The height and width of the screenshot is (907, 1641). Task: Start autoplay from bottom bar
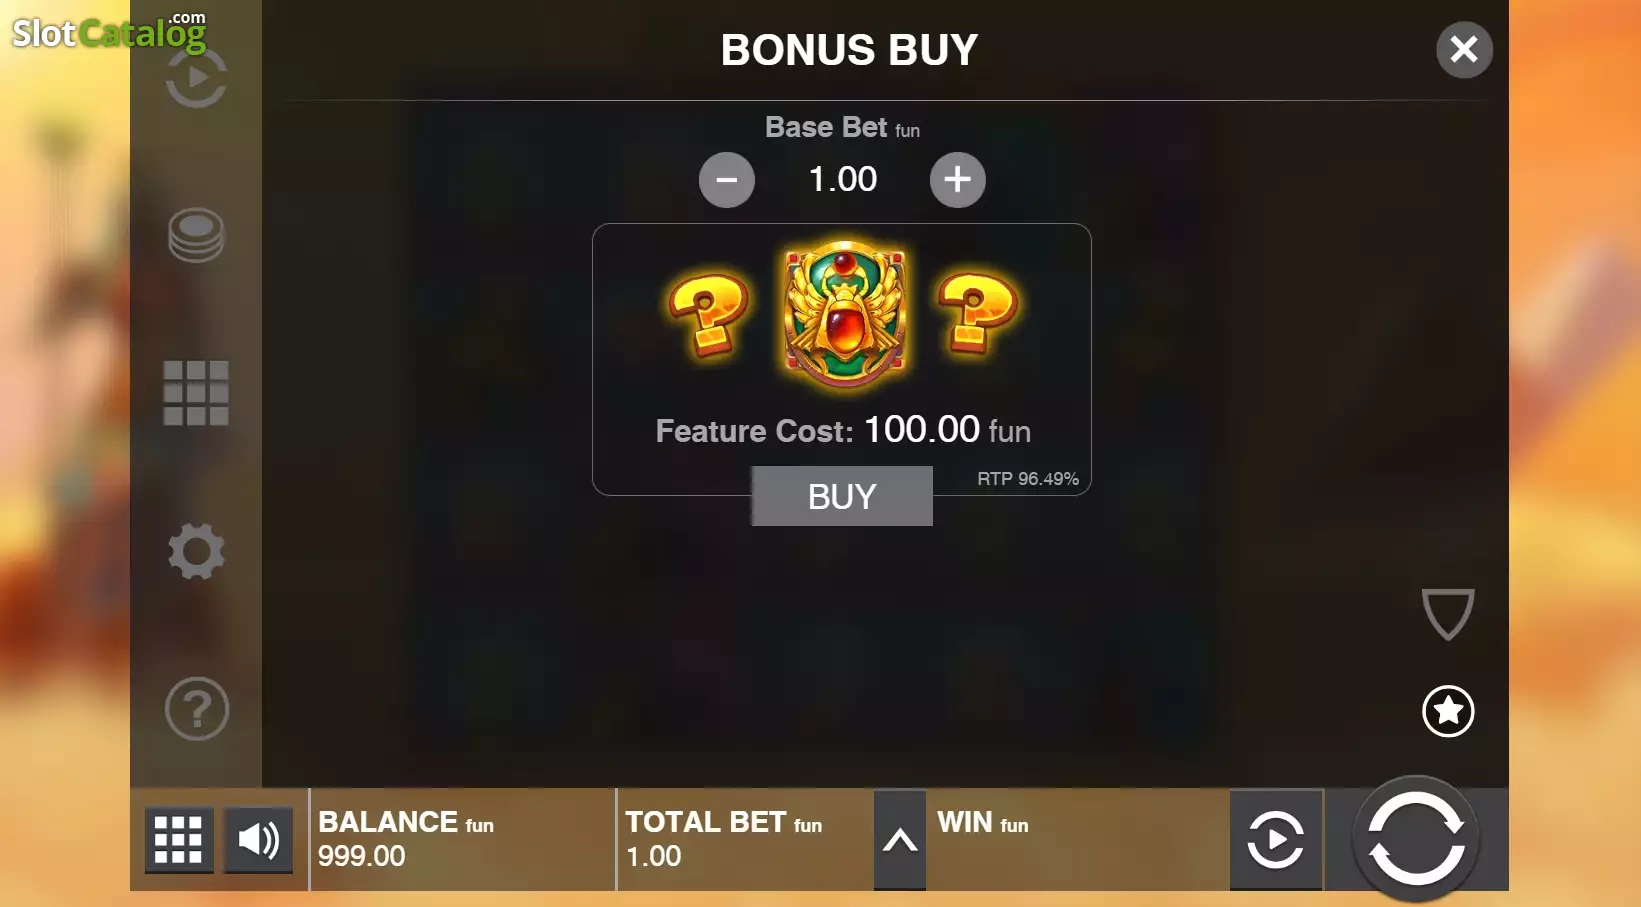1276,839
